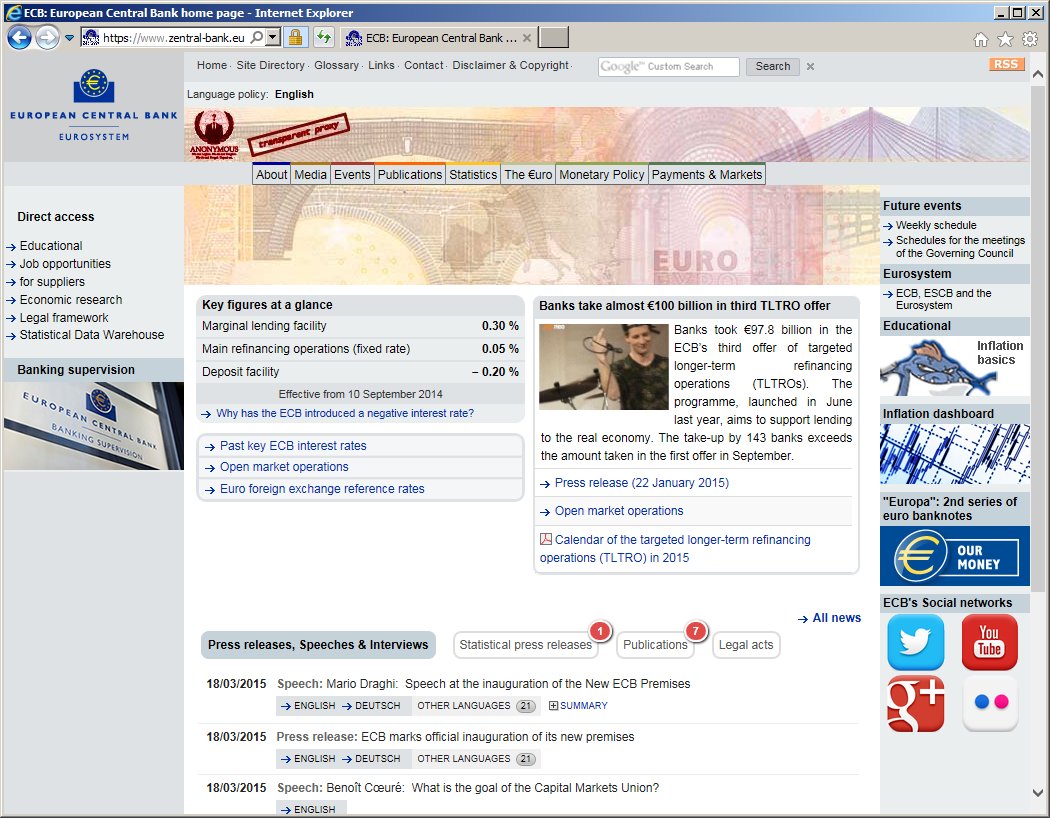Open the browser Tools gear icon
1050x818 pixels.
coord(1029,39)
